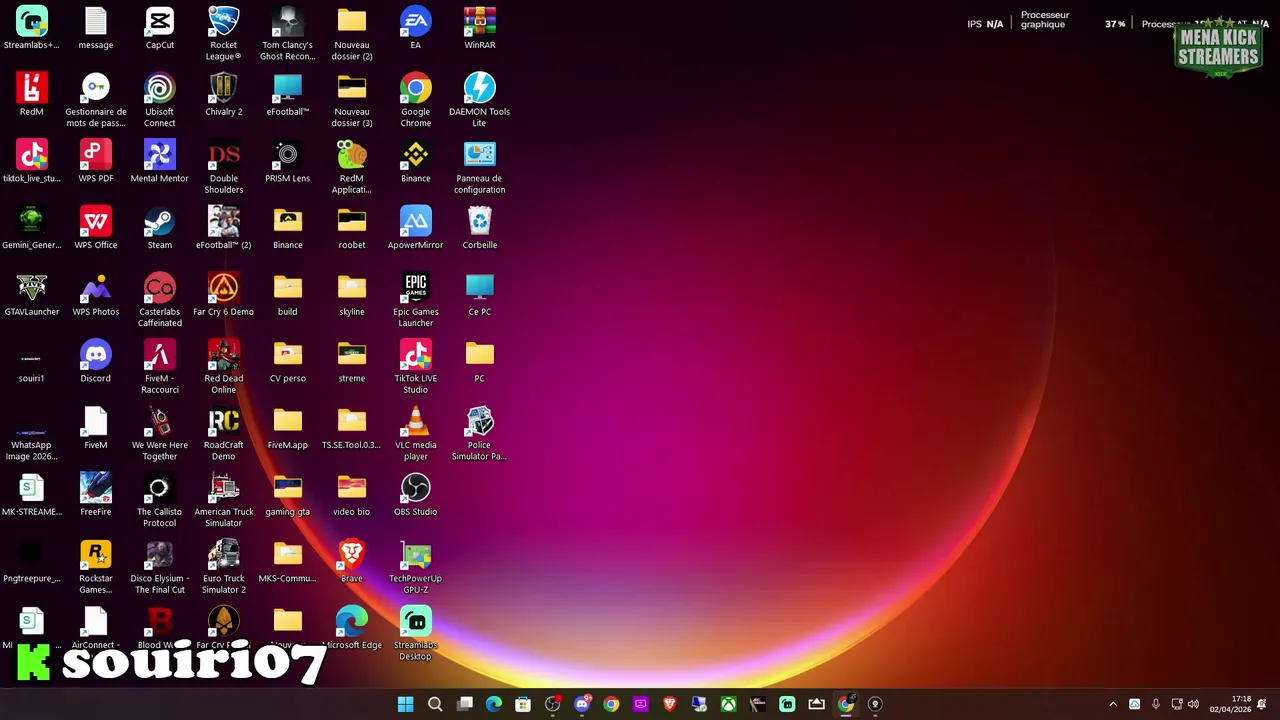1280x720 pixels.
Task: Select the TikTok LIVE Studio desktop icon
Action: pyautogui.click(x=416, y=367)
